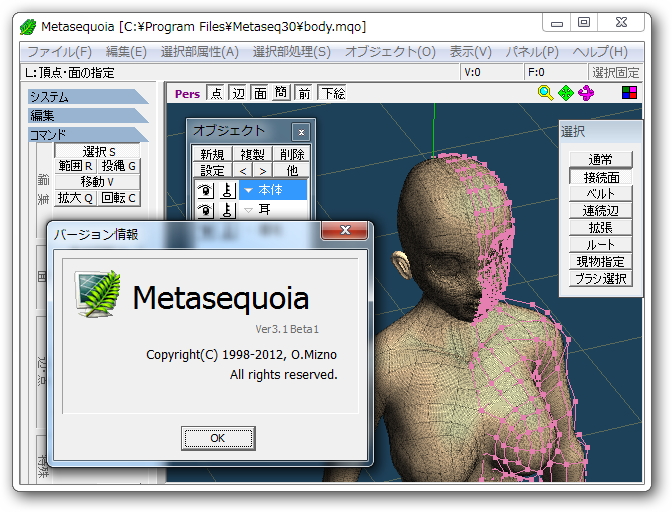672x512 pixels.
Task: Click the < button in object panel
Action: point(243,171)
